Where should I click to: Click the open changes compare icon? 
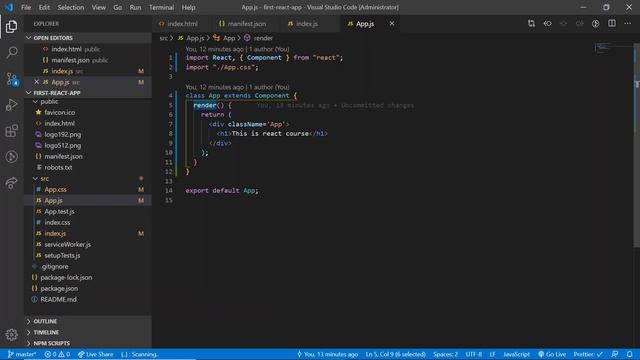pyautogui.click(x=531, y=24)
